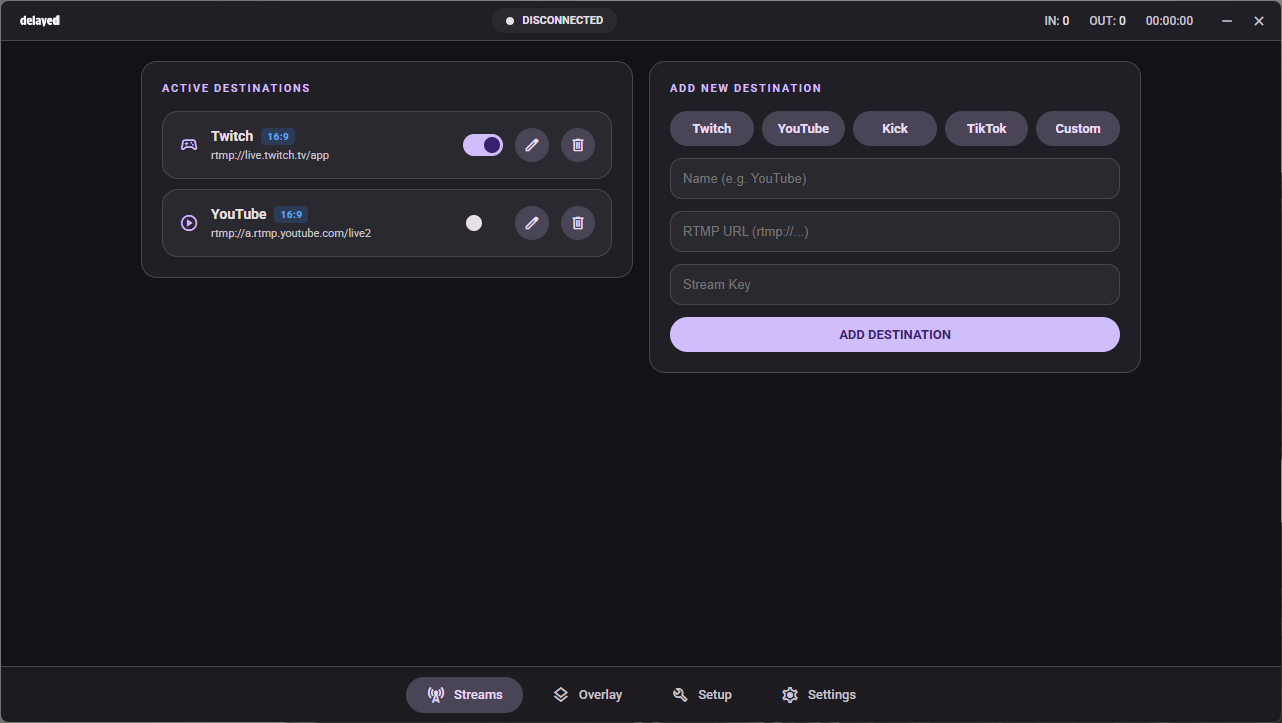
Task: Close the delayed window
Action: coord(1259,21)
